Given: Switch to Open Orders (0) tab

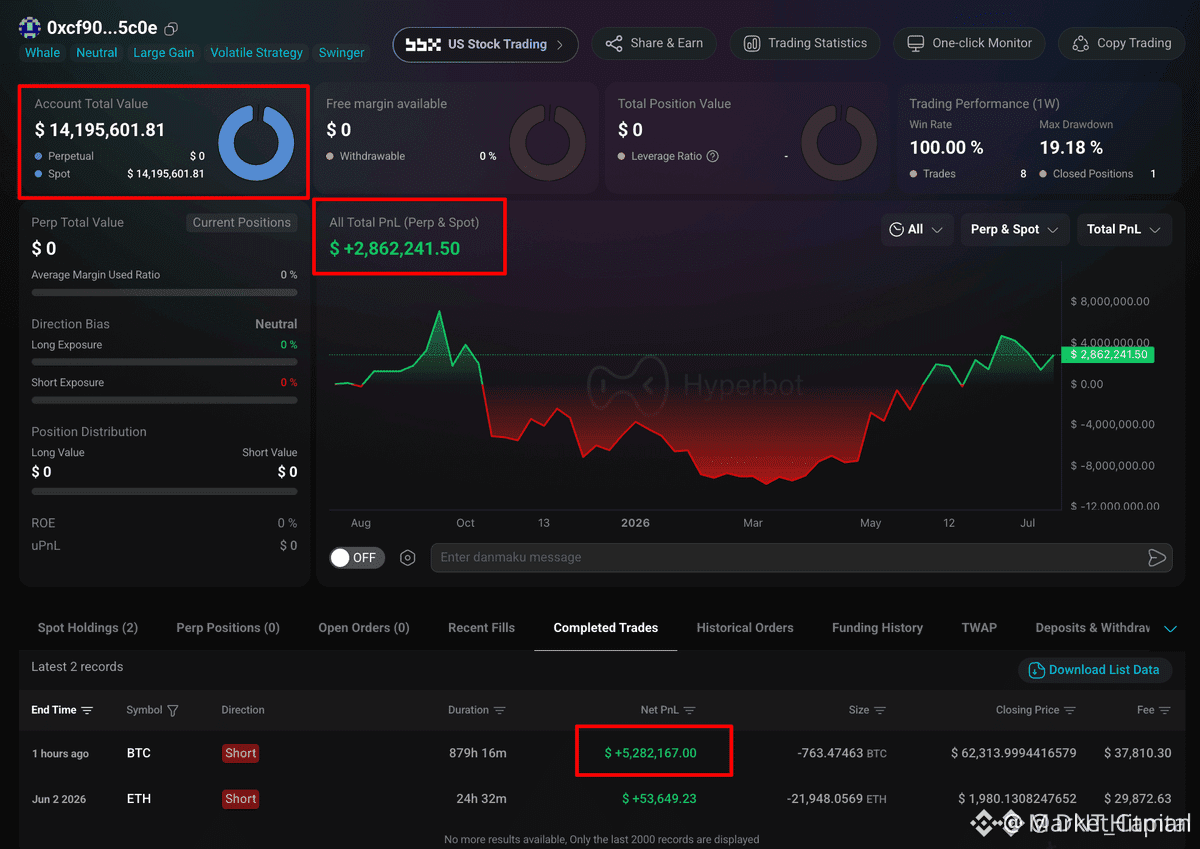Looking at the screenshot, I should 364,628.
